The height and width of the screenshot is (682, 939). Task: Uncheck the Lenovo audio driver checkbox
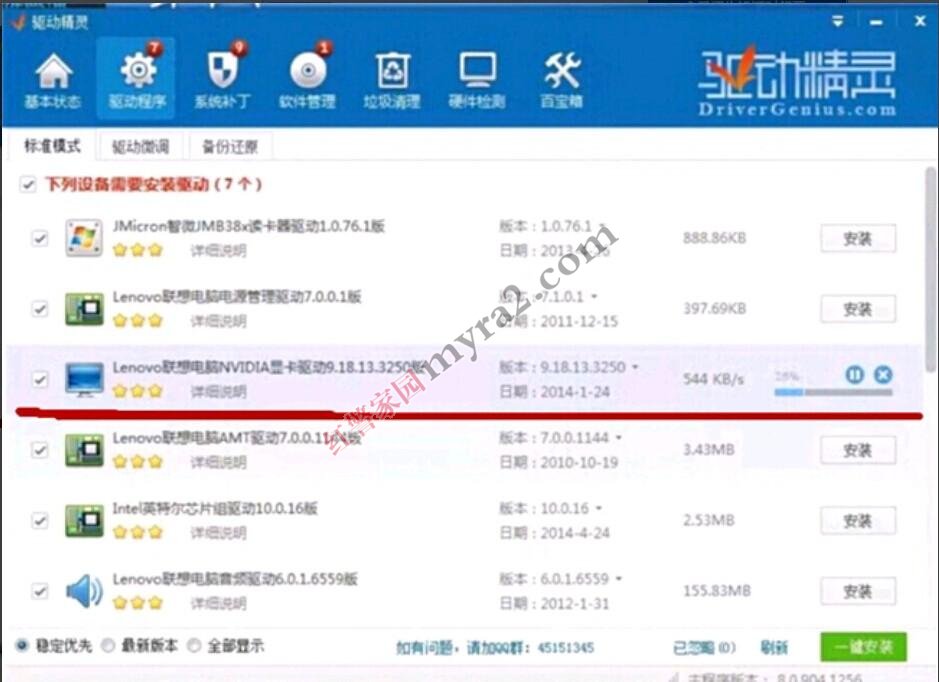pos(40,591)
